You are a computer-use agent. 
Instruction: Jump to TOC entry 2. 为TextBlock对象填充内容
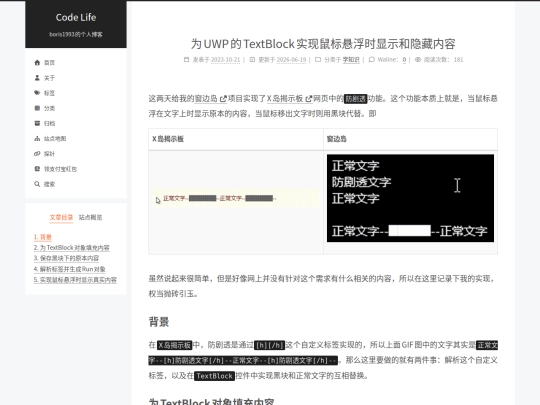(72, 248)
